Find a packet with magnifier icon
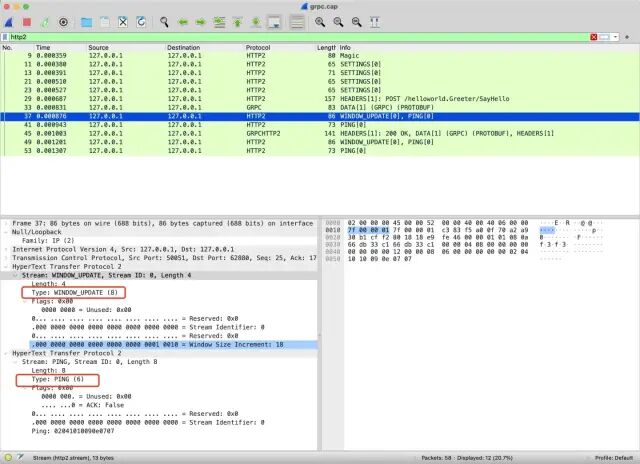640x464 pixels. [164, 22]
